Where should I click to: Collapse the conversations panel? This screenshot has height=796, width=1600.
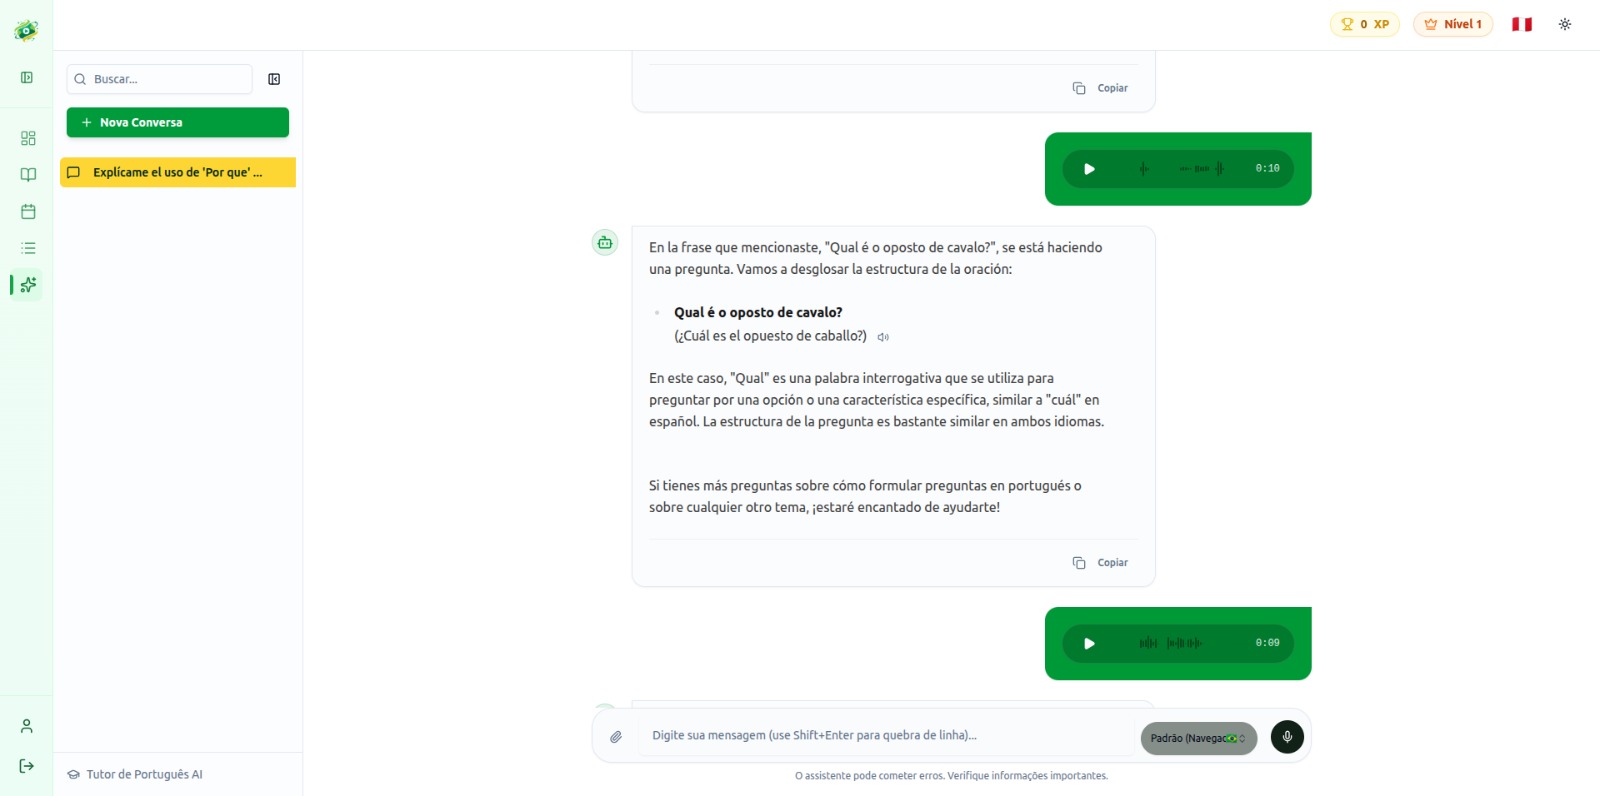click(x=274, y=79)
